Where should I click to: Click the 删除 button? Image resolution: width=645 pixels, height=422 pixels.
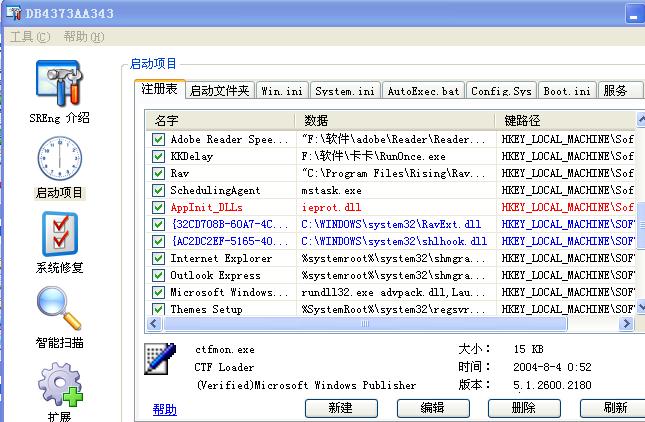524,408
